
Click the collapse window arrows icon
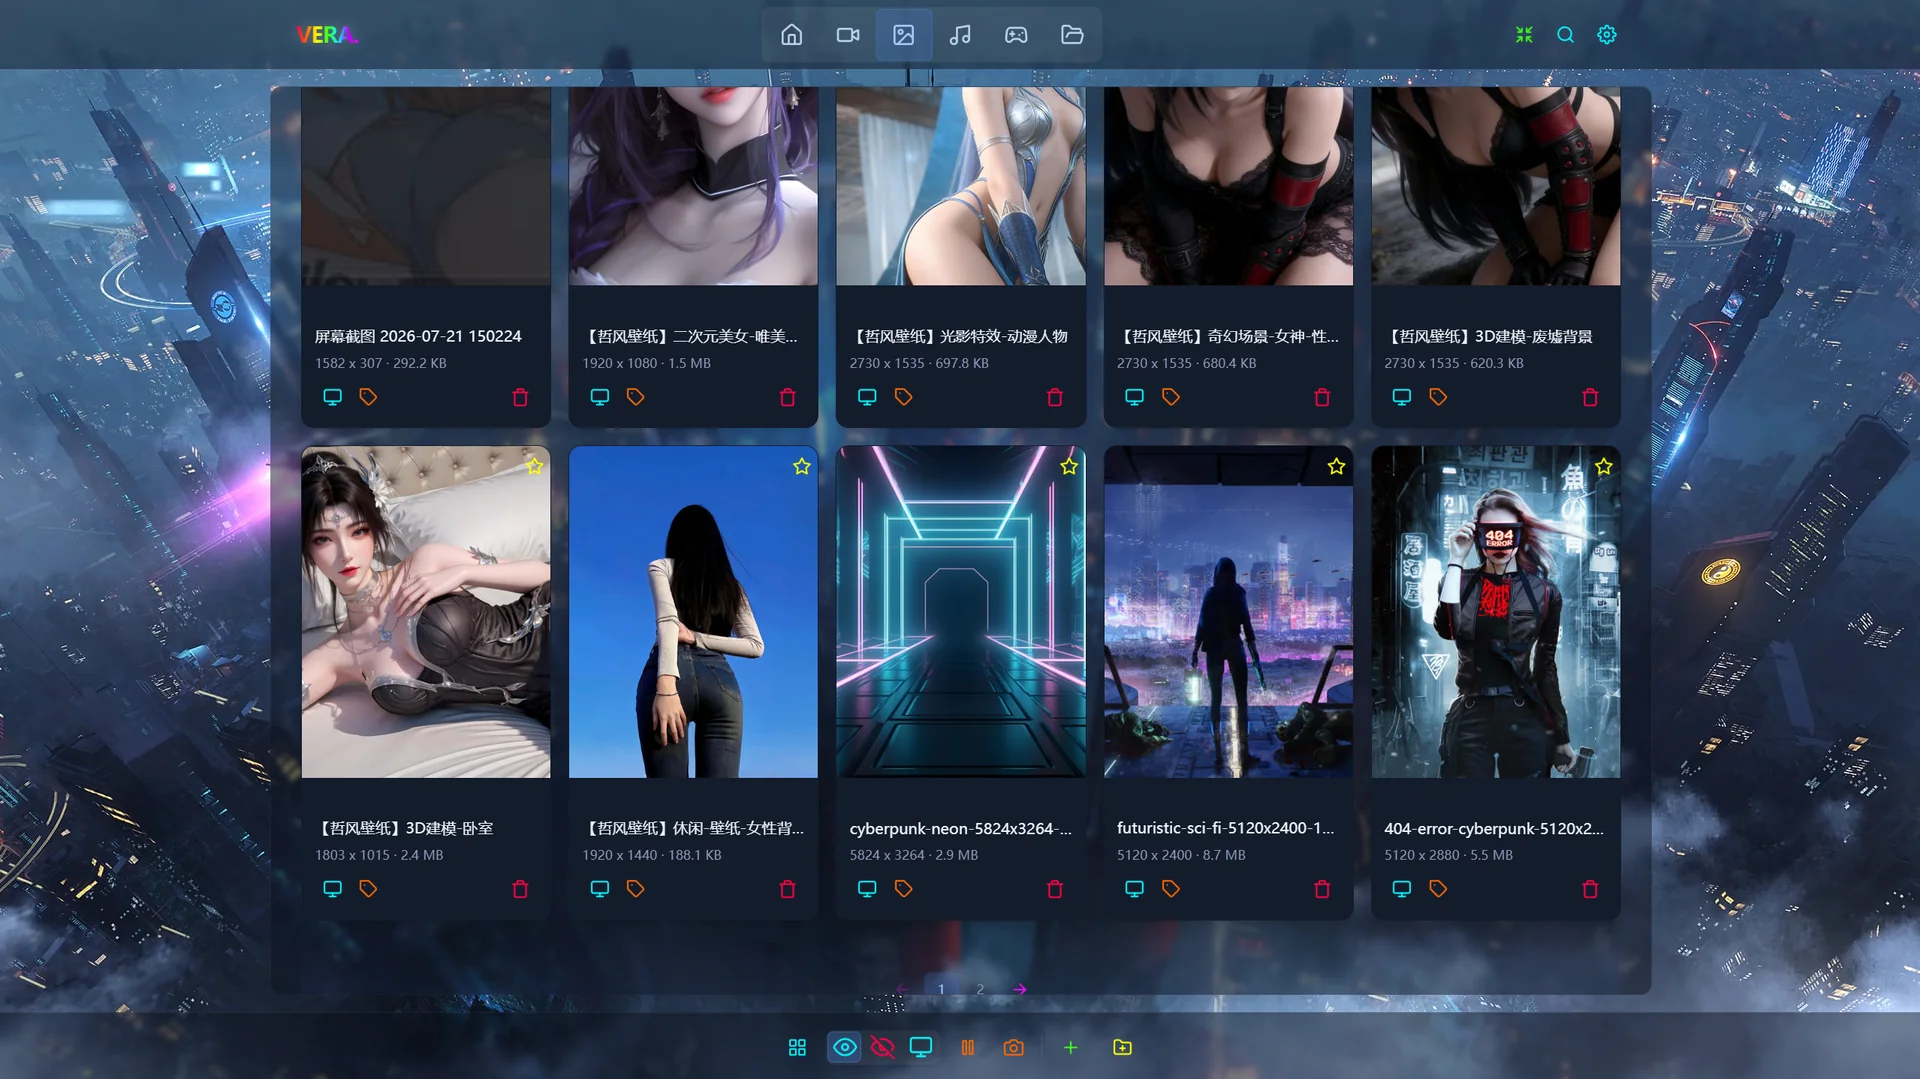(1524, 35)
